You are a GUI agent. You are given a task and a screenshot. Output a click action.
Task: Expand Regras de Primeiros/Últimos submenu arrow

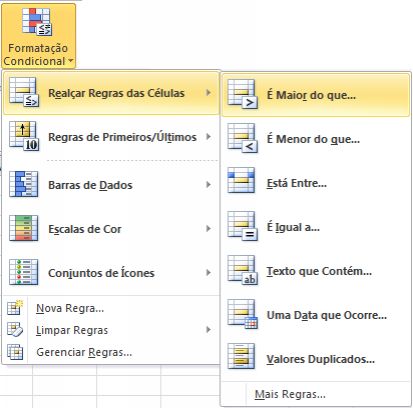(x=208, y=137)
